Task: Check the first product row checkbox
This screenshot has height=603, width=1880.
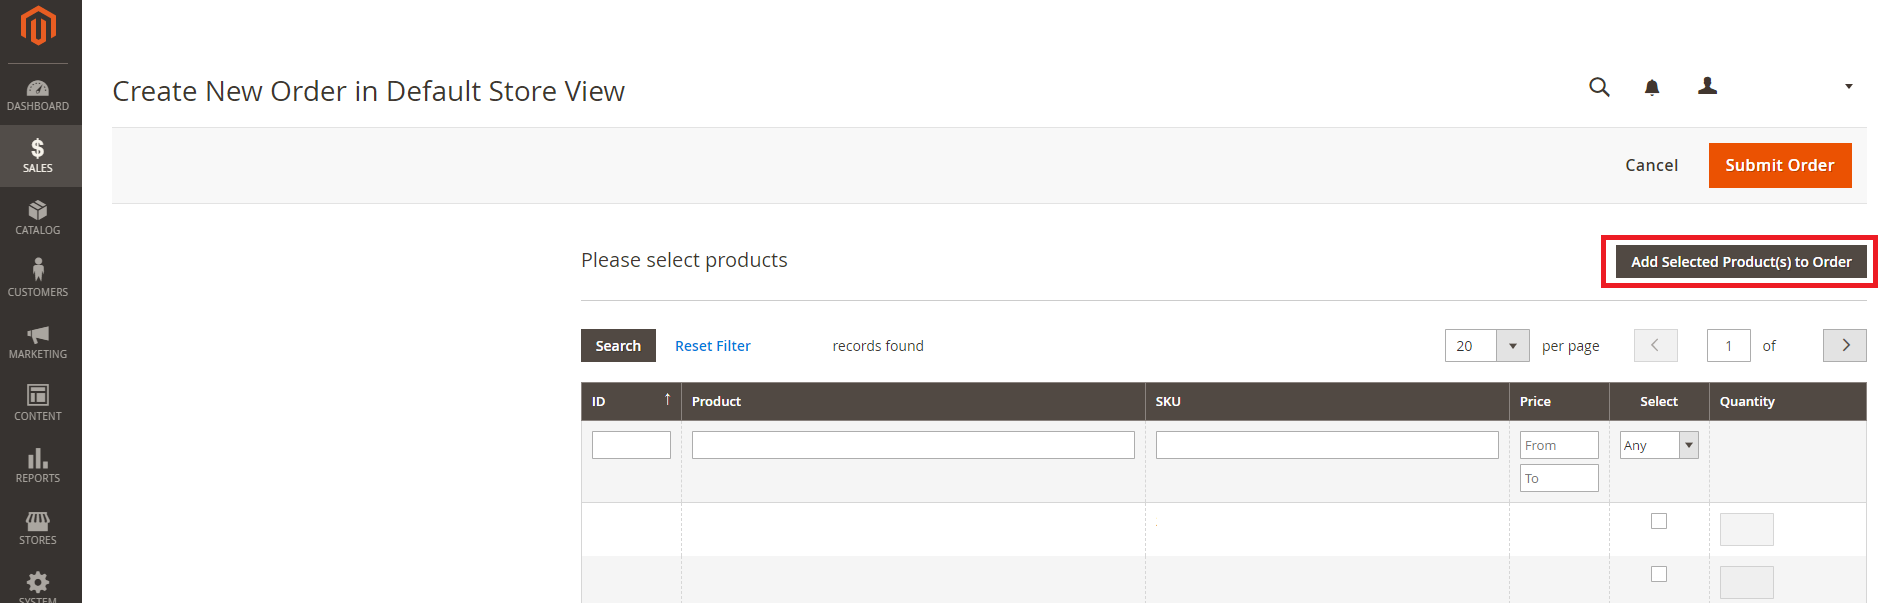Action: click(1659, 521)
